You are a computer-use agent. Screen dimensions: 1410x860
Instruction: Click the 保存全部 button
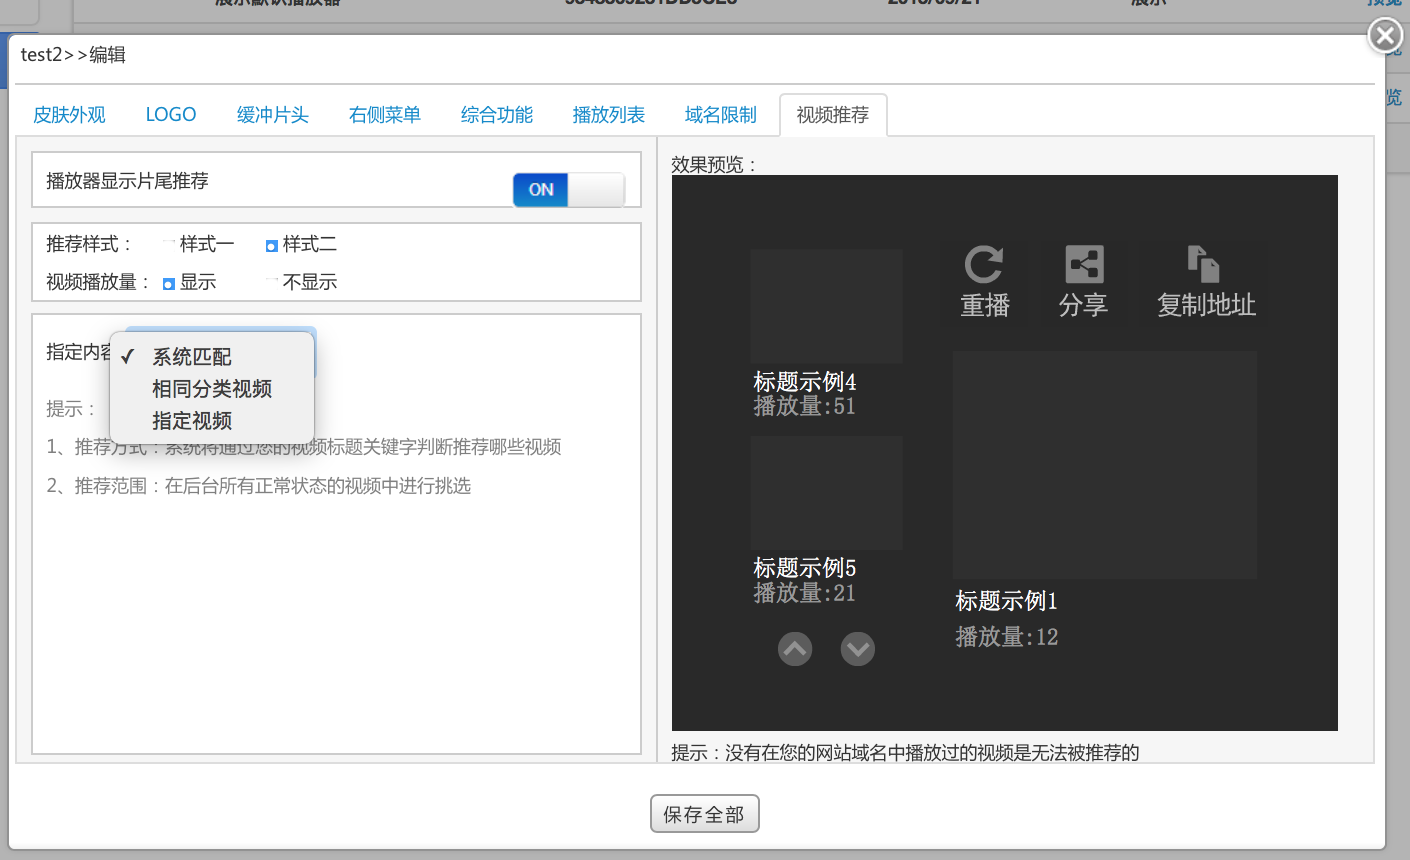click(x=705, y=814)
